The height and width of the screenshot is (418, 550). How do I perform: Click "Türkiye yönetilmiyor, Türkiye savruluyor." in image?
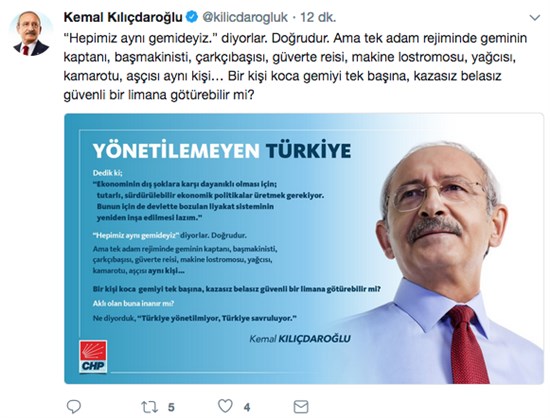coord(217,318)
